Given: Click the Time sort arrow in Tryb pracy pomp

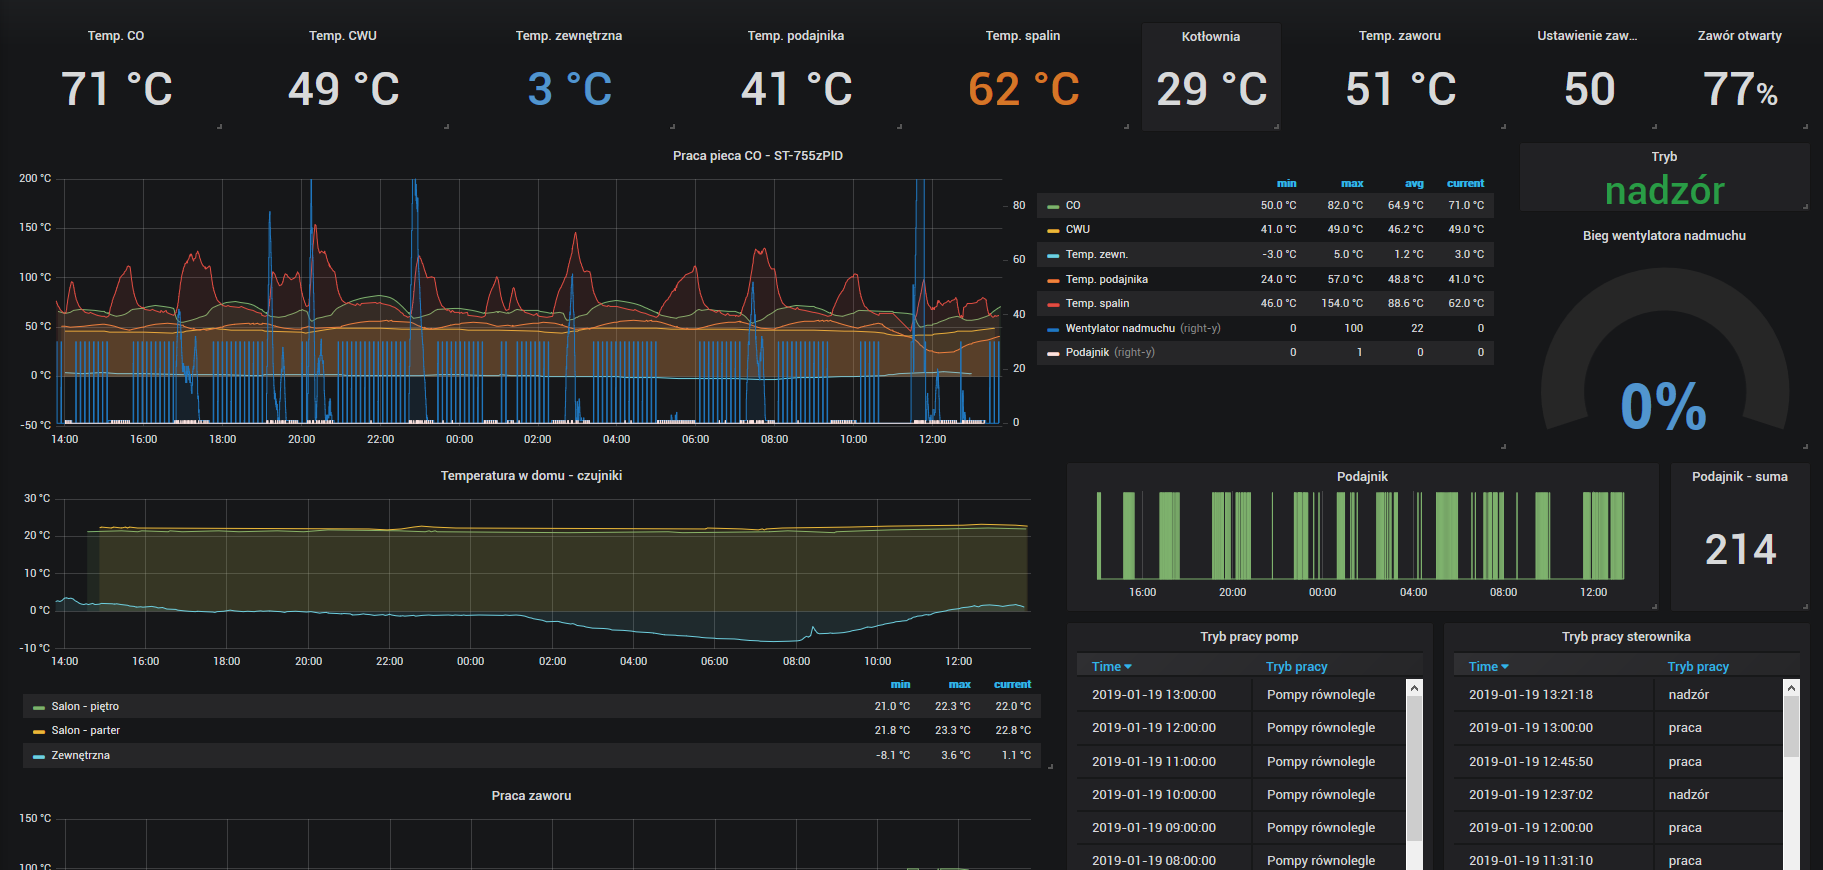Looking at the screenshot, I should pyautogui.click(x=1128, y=667).
